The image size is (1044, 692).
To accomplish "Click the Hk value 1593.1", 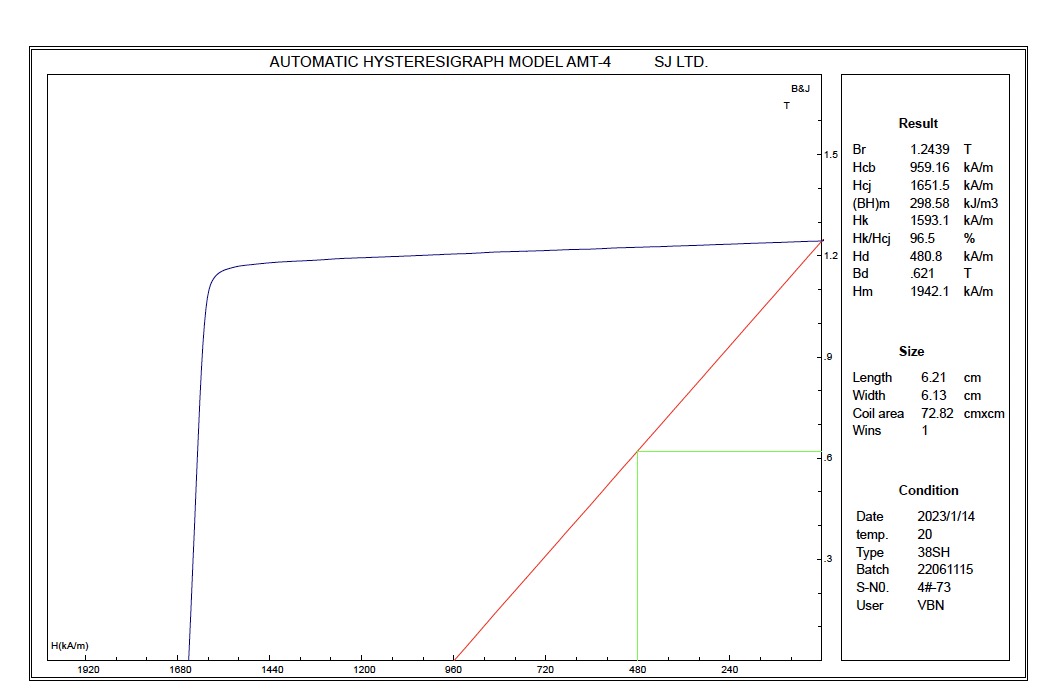I will [929, 220].
